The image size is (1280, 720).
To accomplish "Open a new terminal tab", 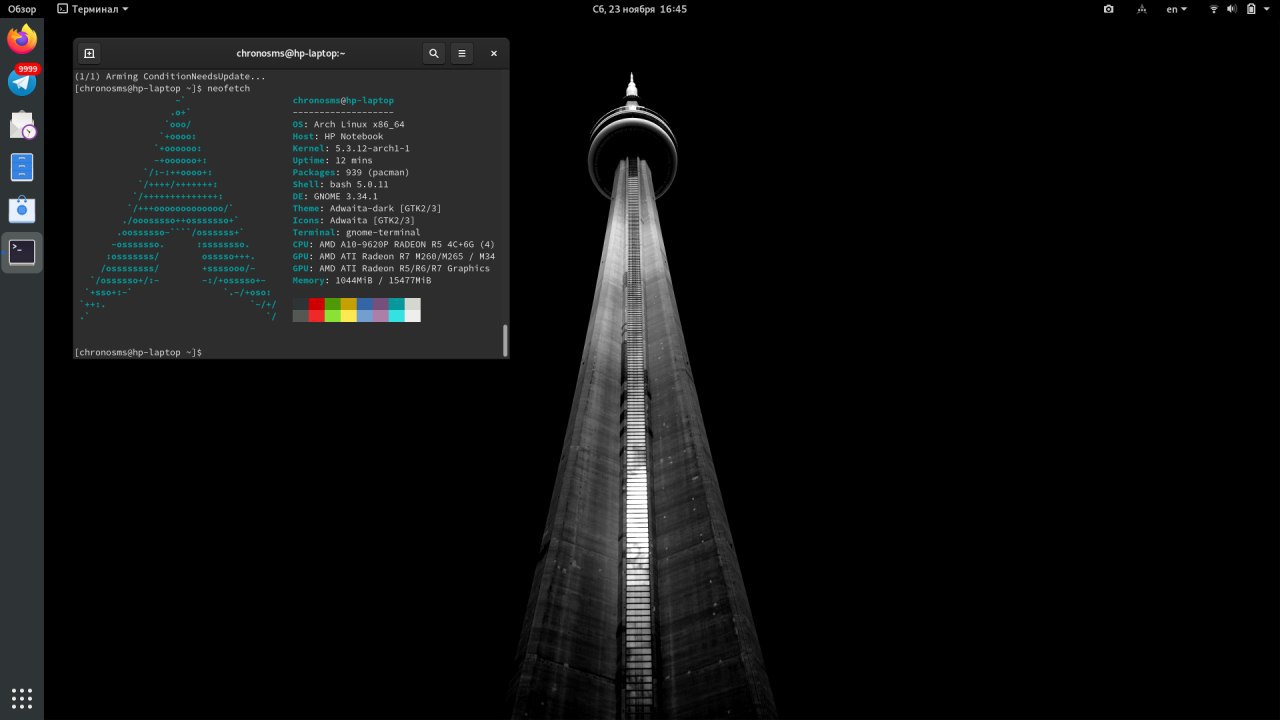I will point(89,53).
